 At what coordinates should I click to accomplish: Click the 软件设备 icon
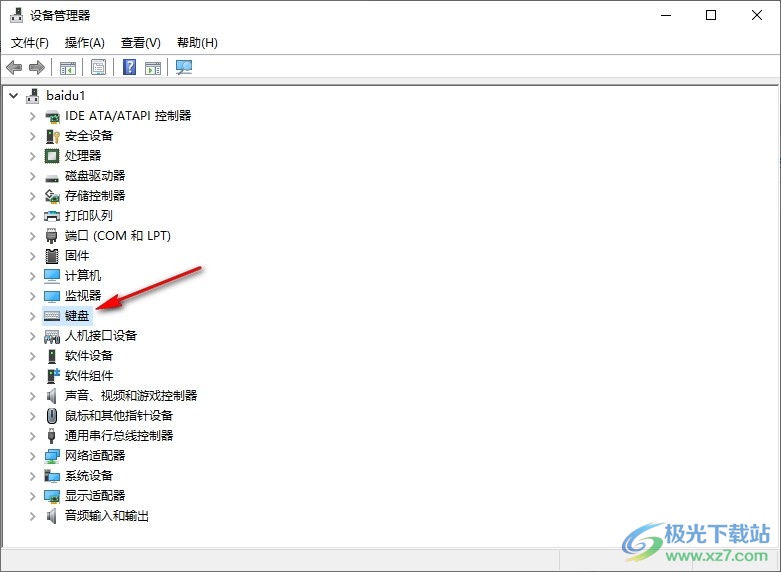pos(52,356)
